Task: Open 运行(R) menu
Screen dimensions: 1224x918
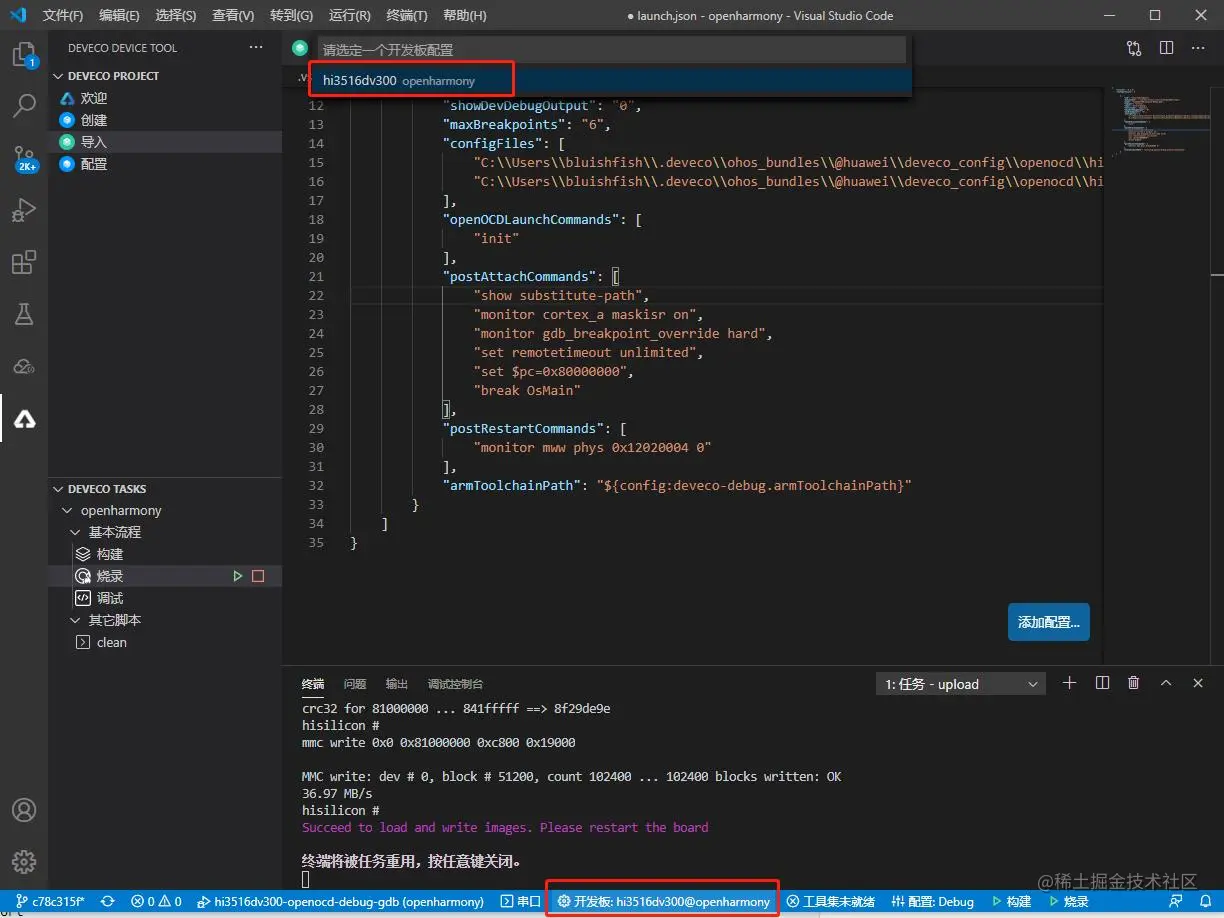Action: 349,15
